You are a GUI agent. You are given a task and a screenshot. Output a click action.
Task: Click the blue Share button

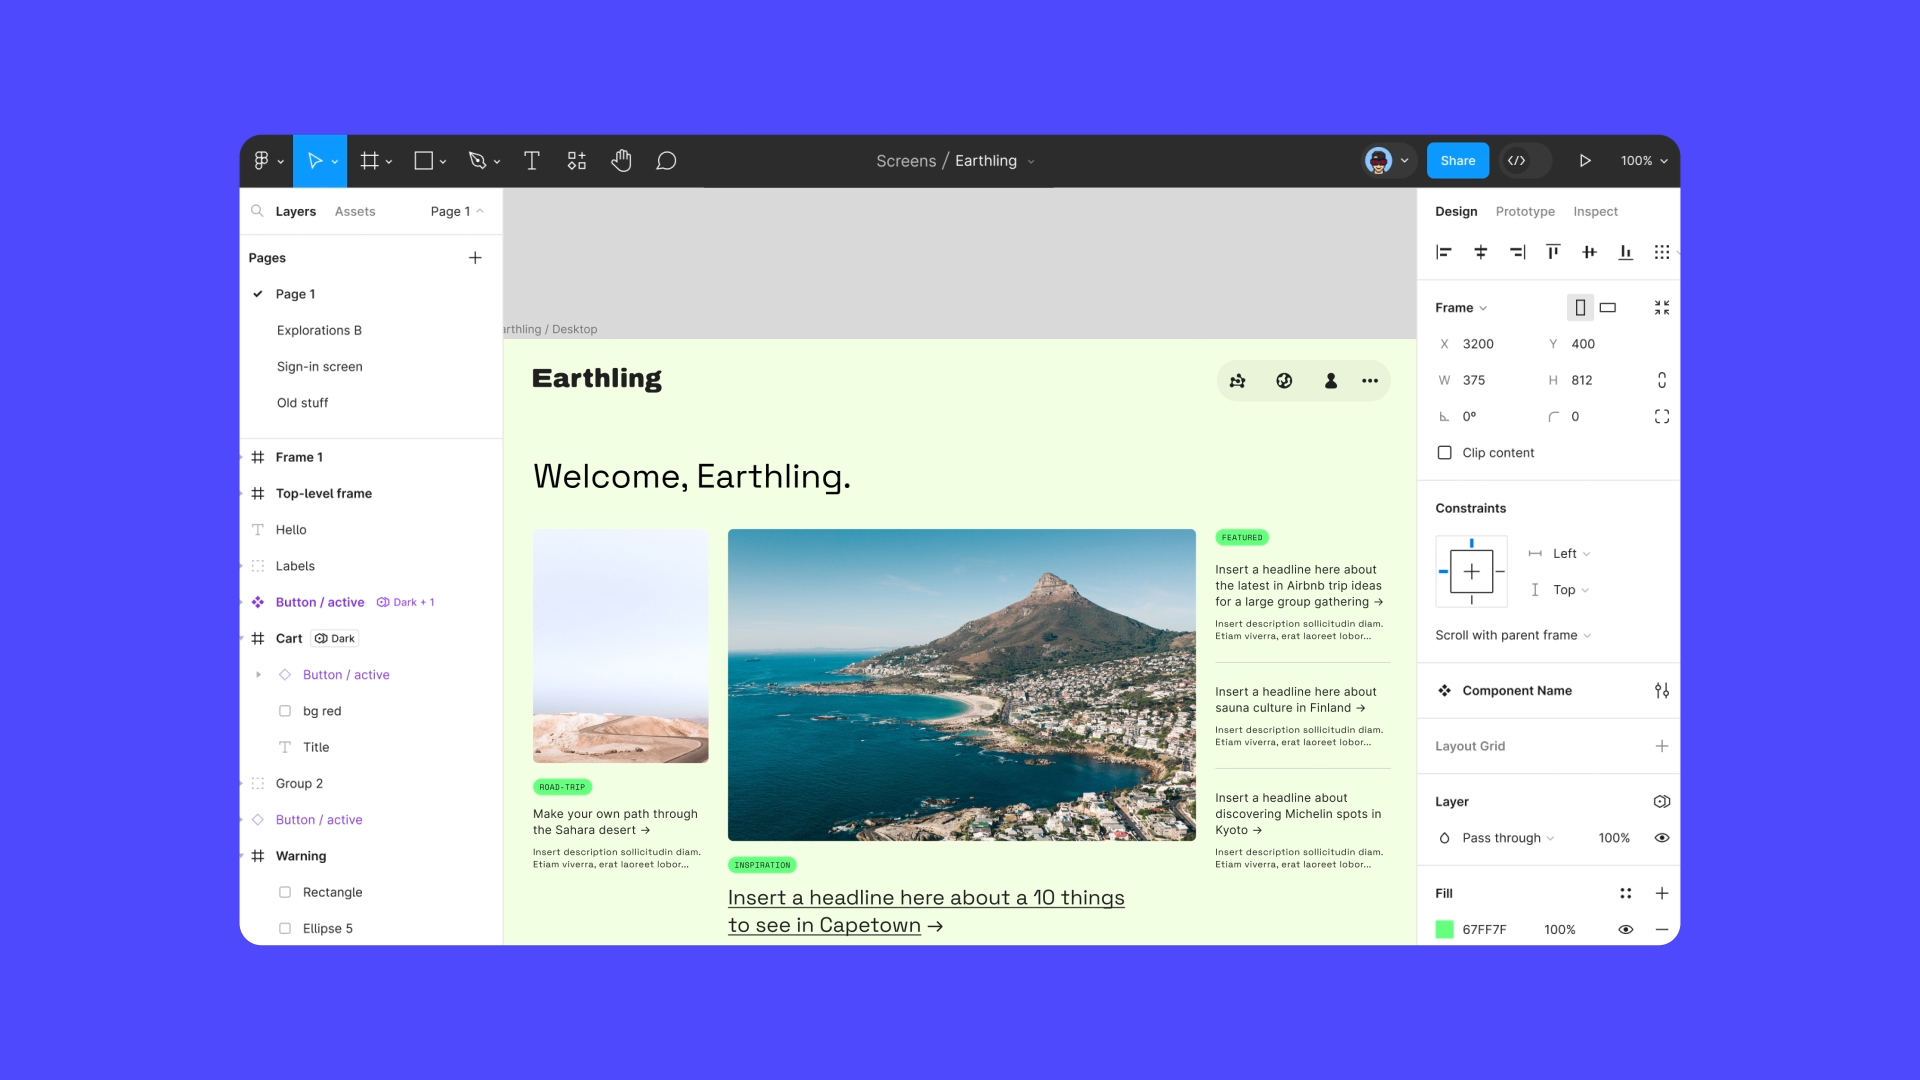point(1457,161)
